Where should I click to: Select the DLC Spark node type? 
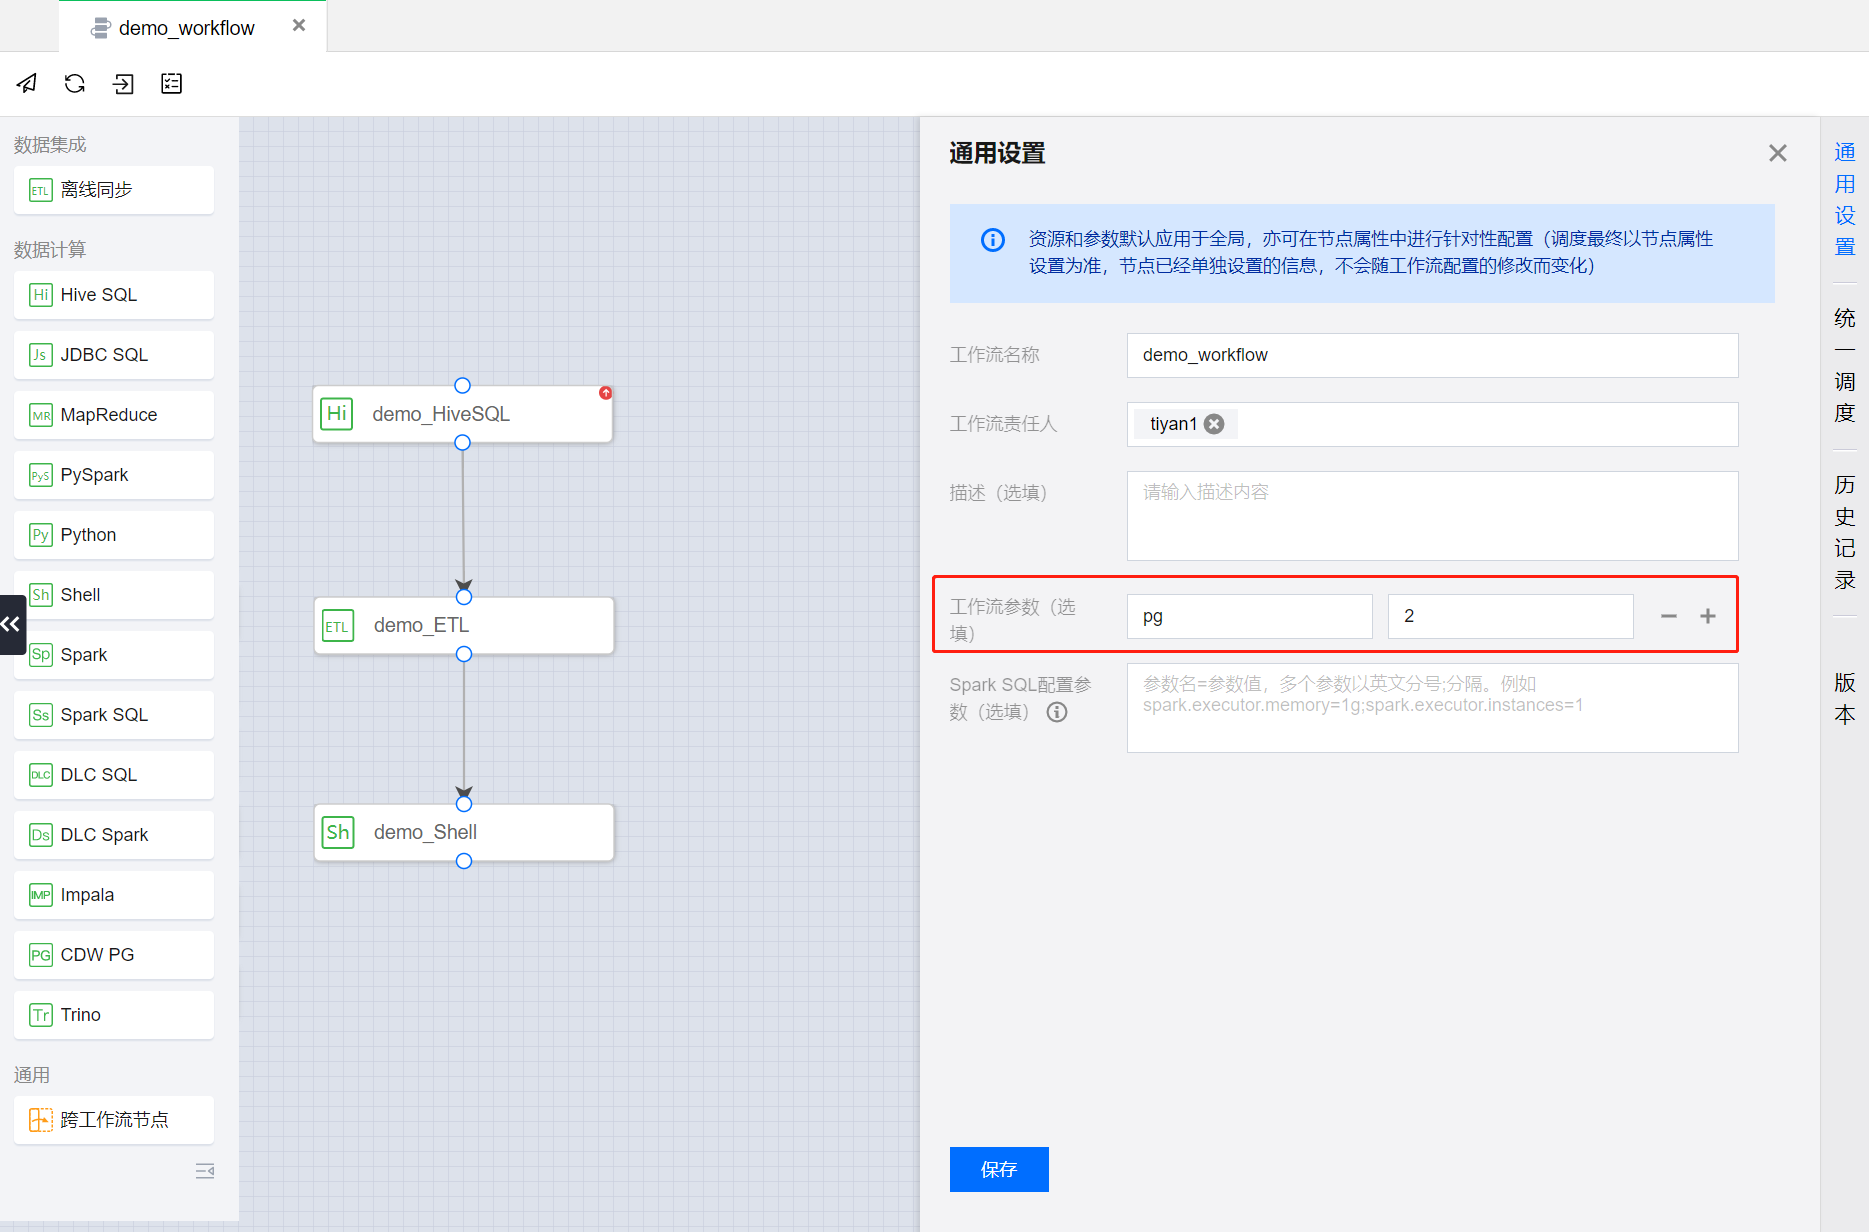tap(114, 835)
